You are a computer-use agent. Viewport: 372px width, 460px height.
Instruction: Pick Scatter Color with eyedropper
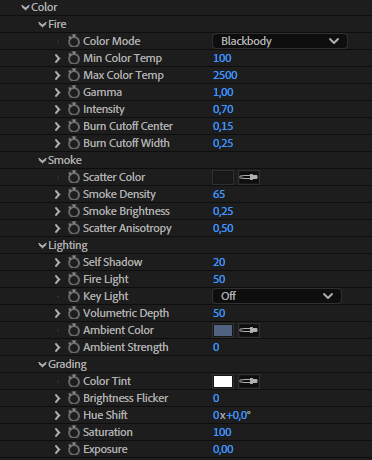point(249,177)
